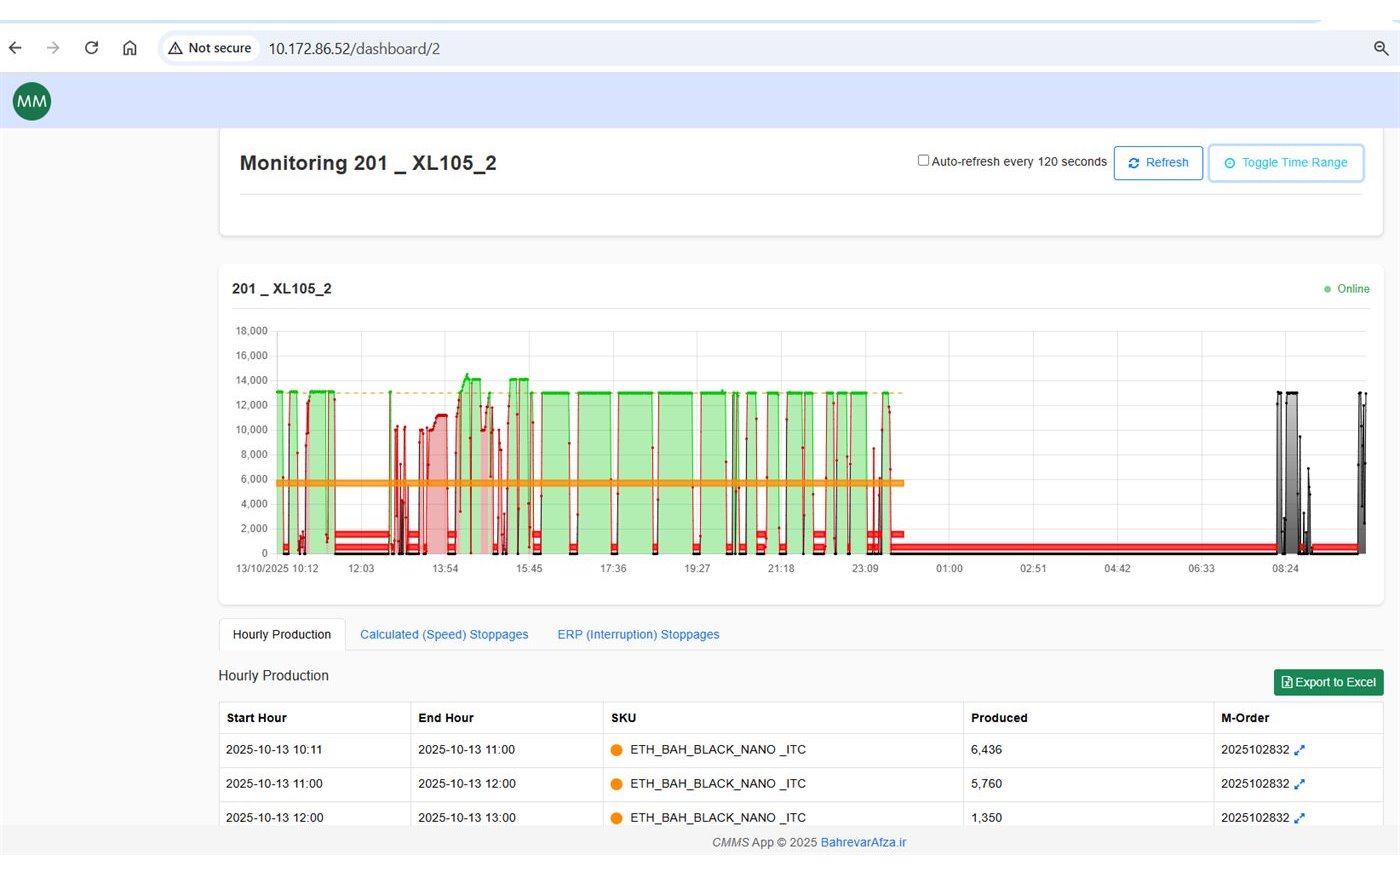
Task: Open Calculated (Speed) Stoppages tab
Action: coord(444,635)
